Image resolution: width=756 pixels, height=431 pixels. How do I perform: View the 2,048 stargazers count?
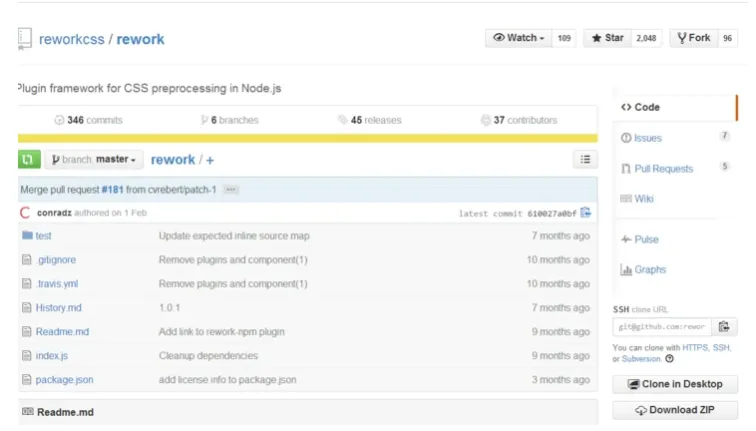tap(646, 38)
